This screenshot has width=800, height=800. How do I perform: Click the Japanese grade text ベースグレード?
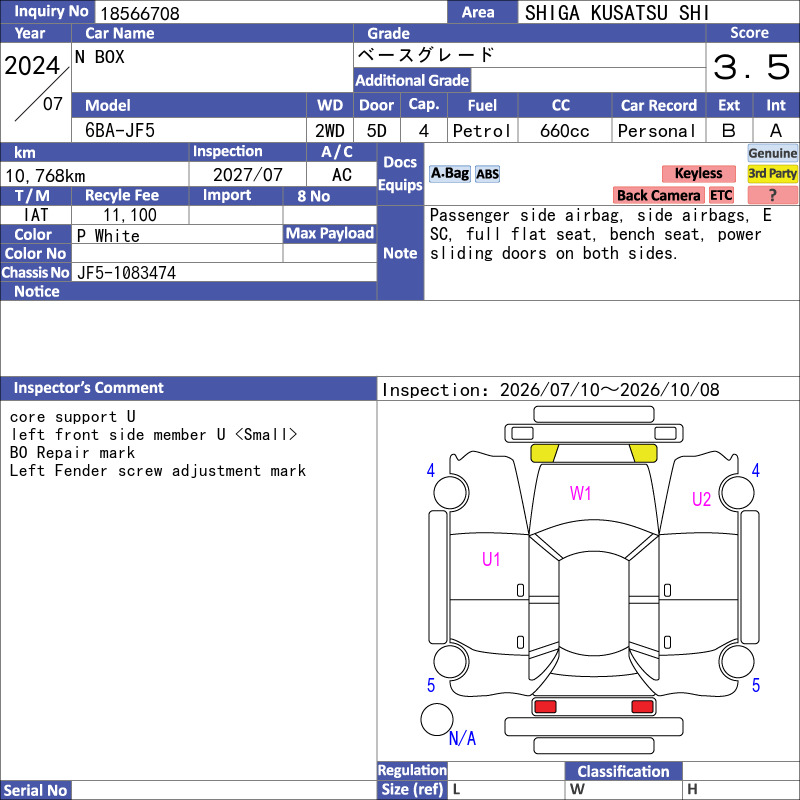426,55
